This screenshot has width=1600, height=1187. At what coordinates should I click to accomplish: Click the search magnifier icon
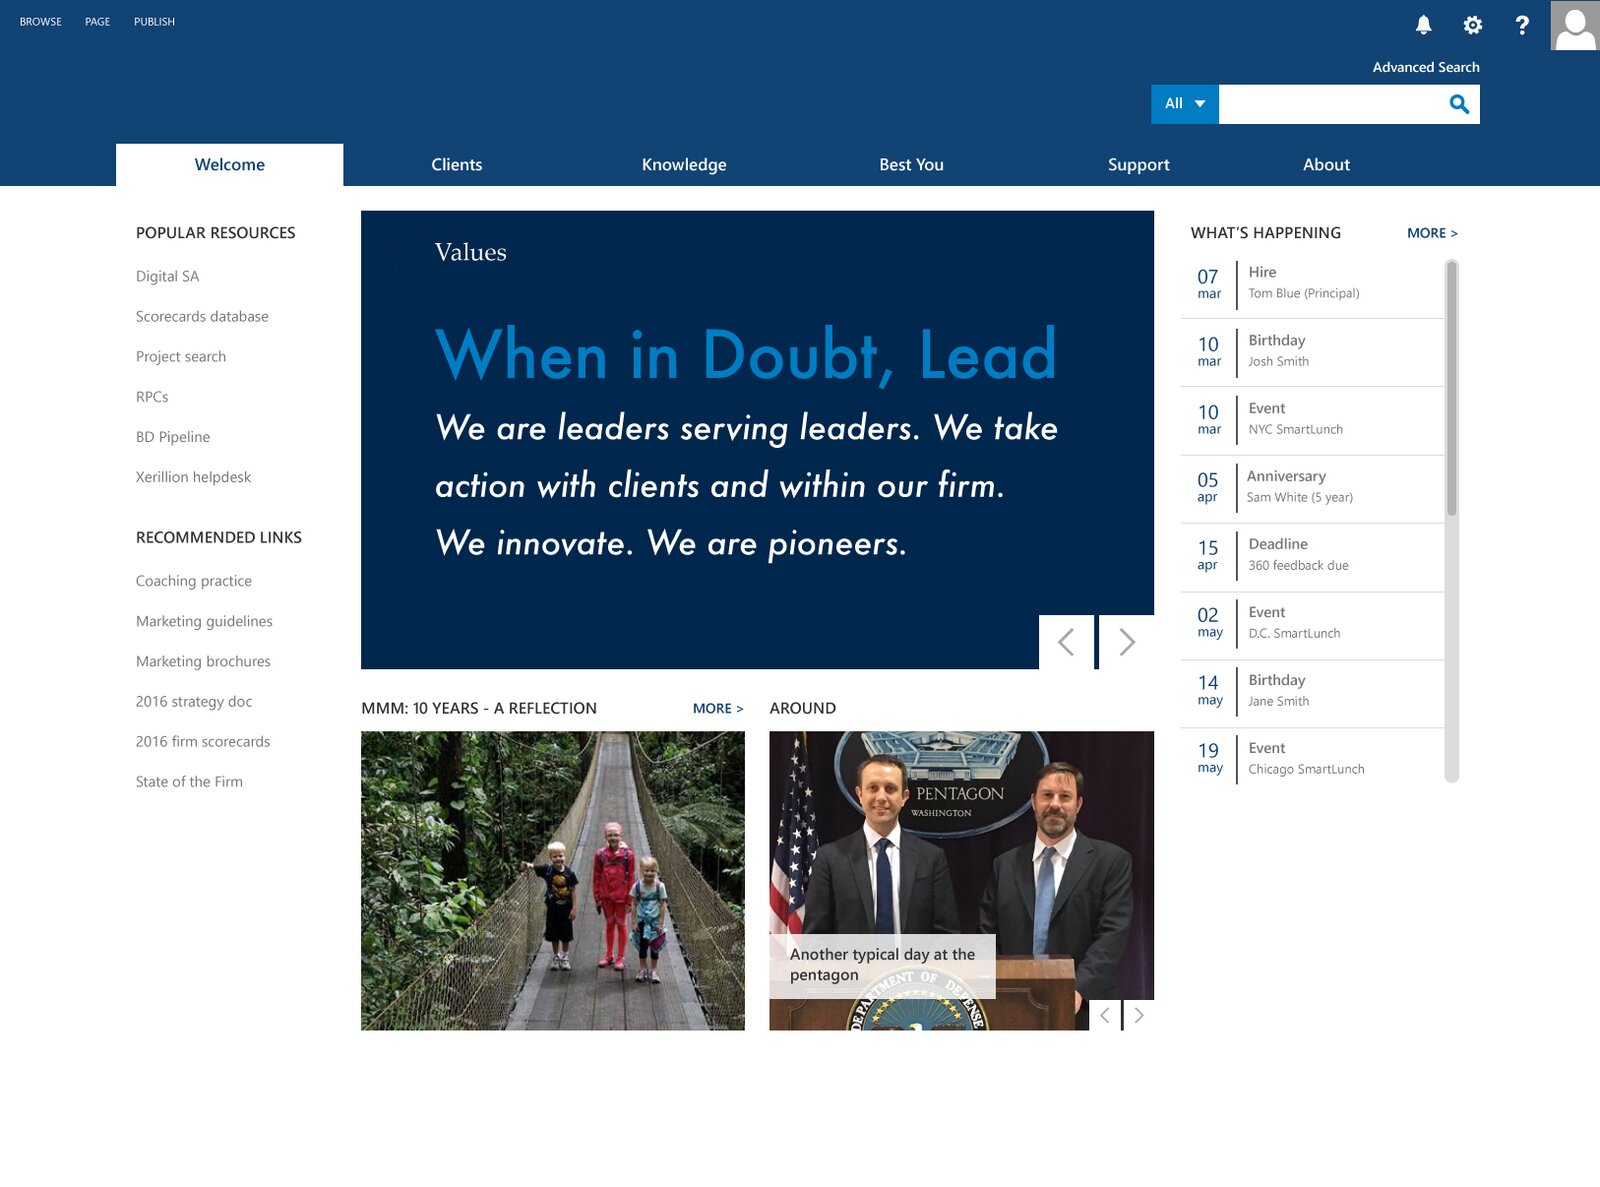[x=1459, y=104]
